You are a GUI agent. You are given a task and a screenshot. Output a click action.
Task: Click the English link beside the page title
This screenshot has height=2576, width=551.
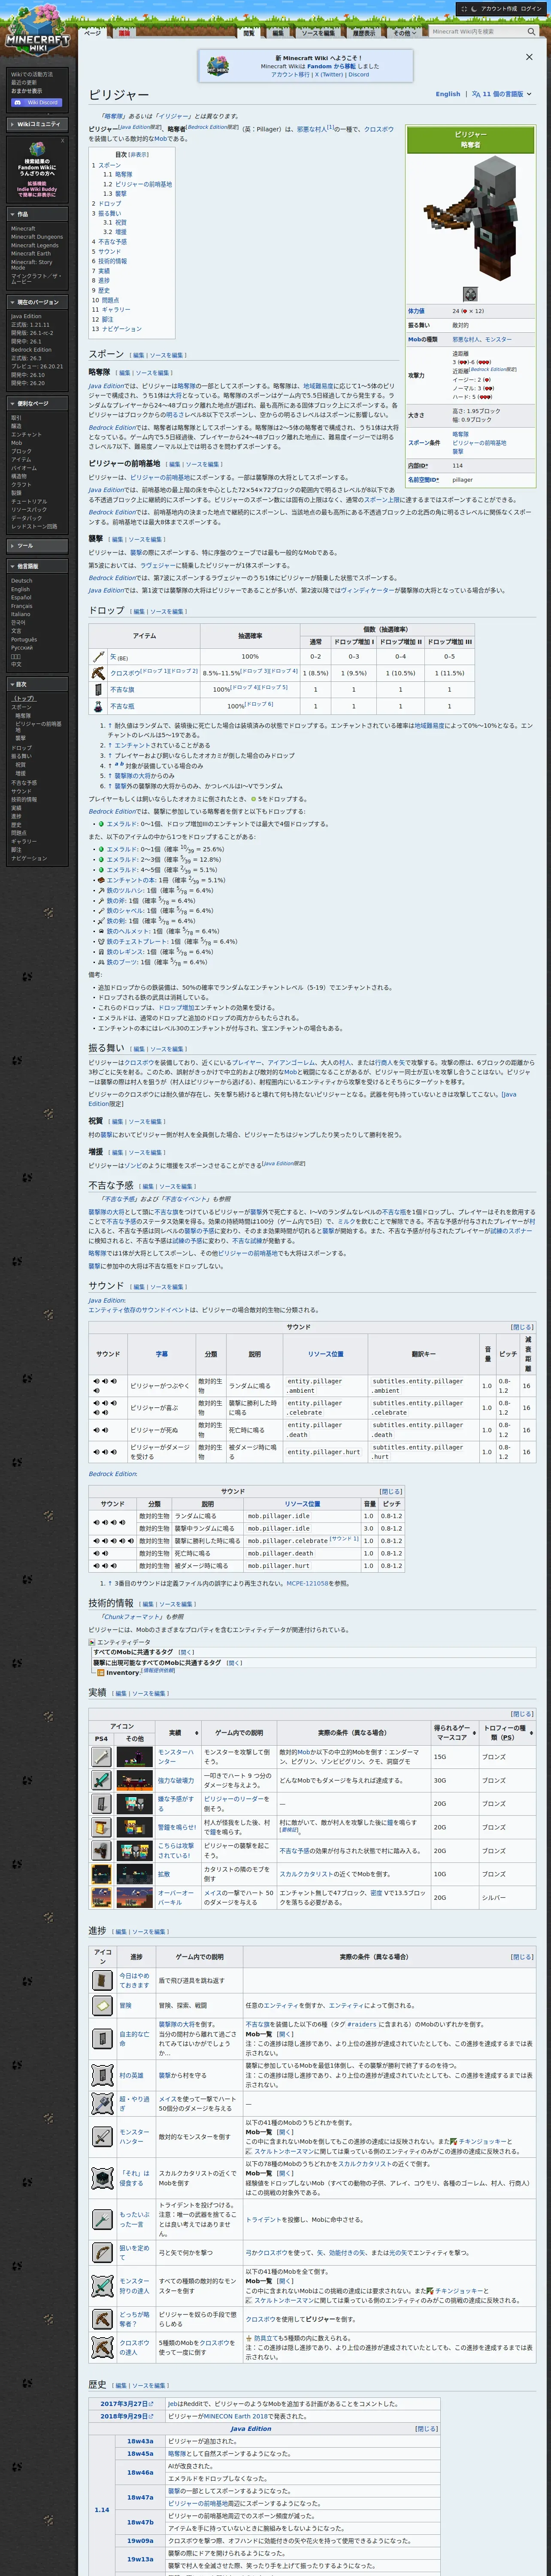click(448, 94)
